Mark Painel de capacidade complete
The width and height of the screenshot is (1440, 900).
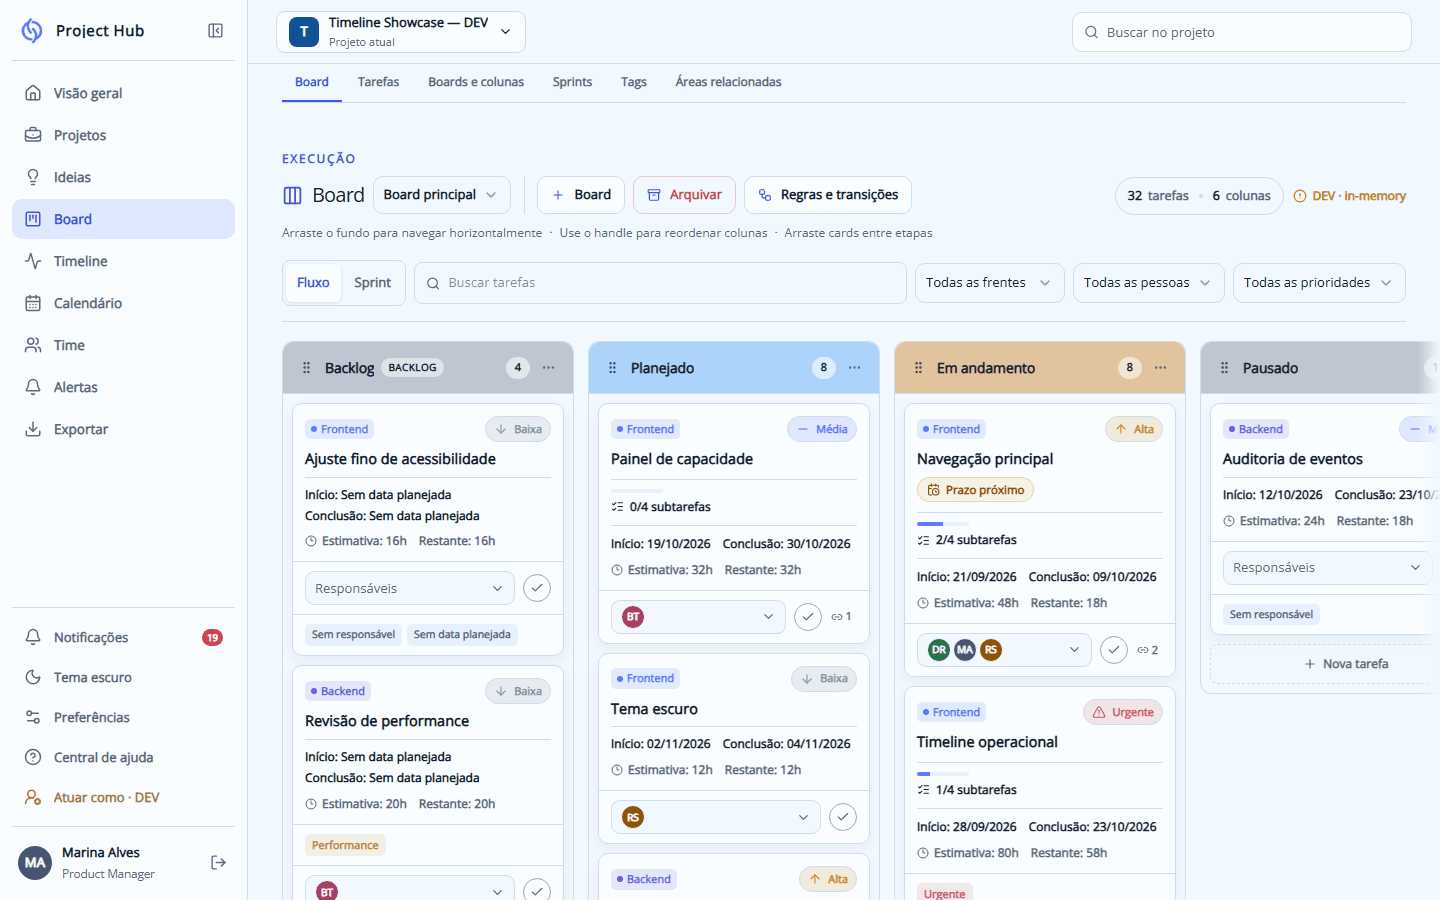[808, 617]
